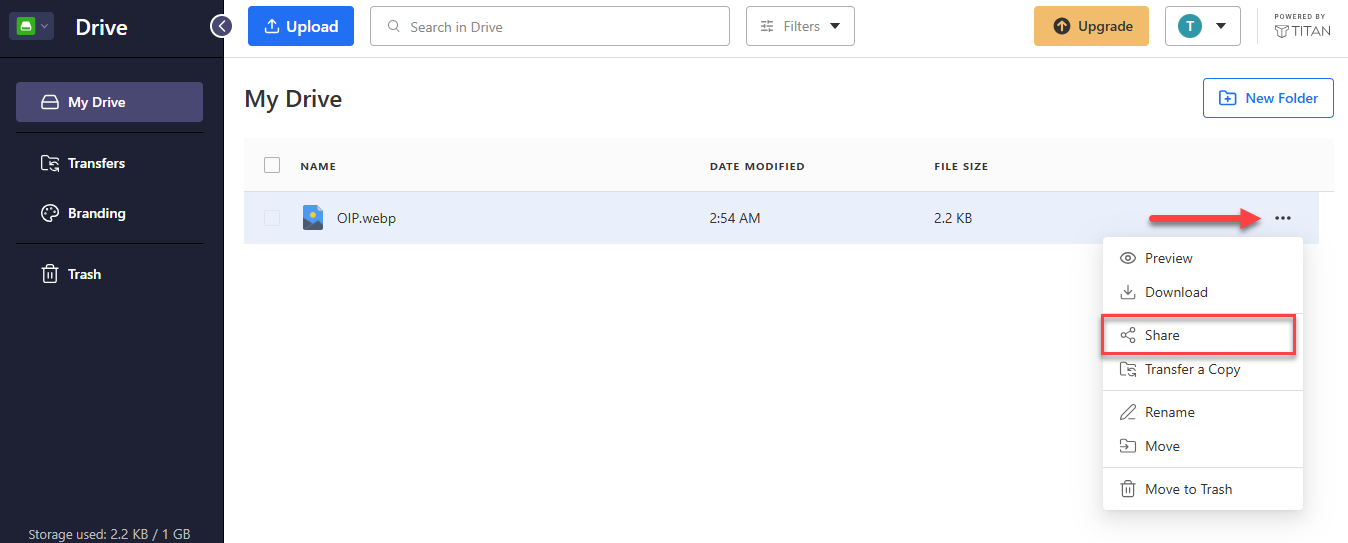Click the OIP.webp image file icon

pyautogui.click(x=313, y=217)
